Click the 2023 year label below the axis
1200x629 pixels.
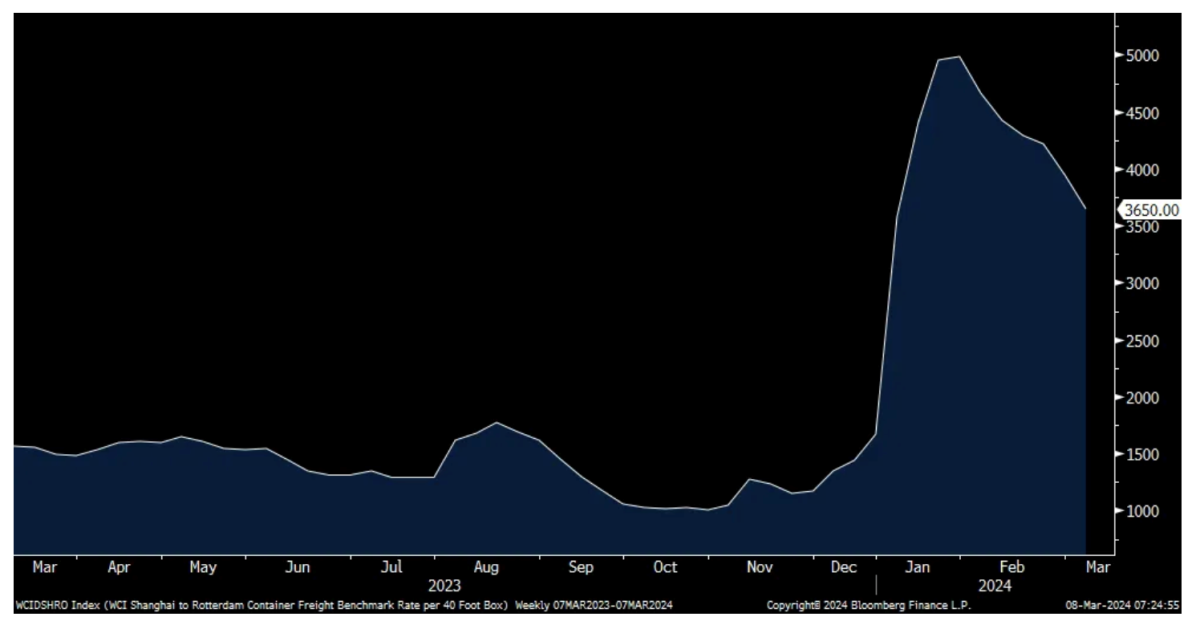[444, 586]
